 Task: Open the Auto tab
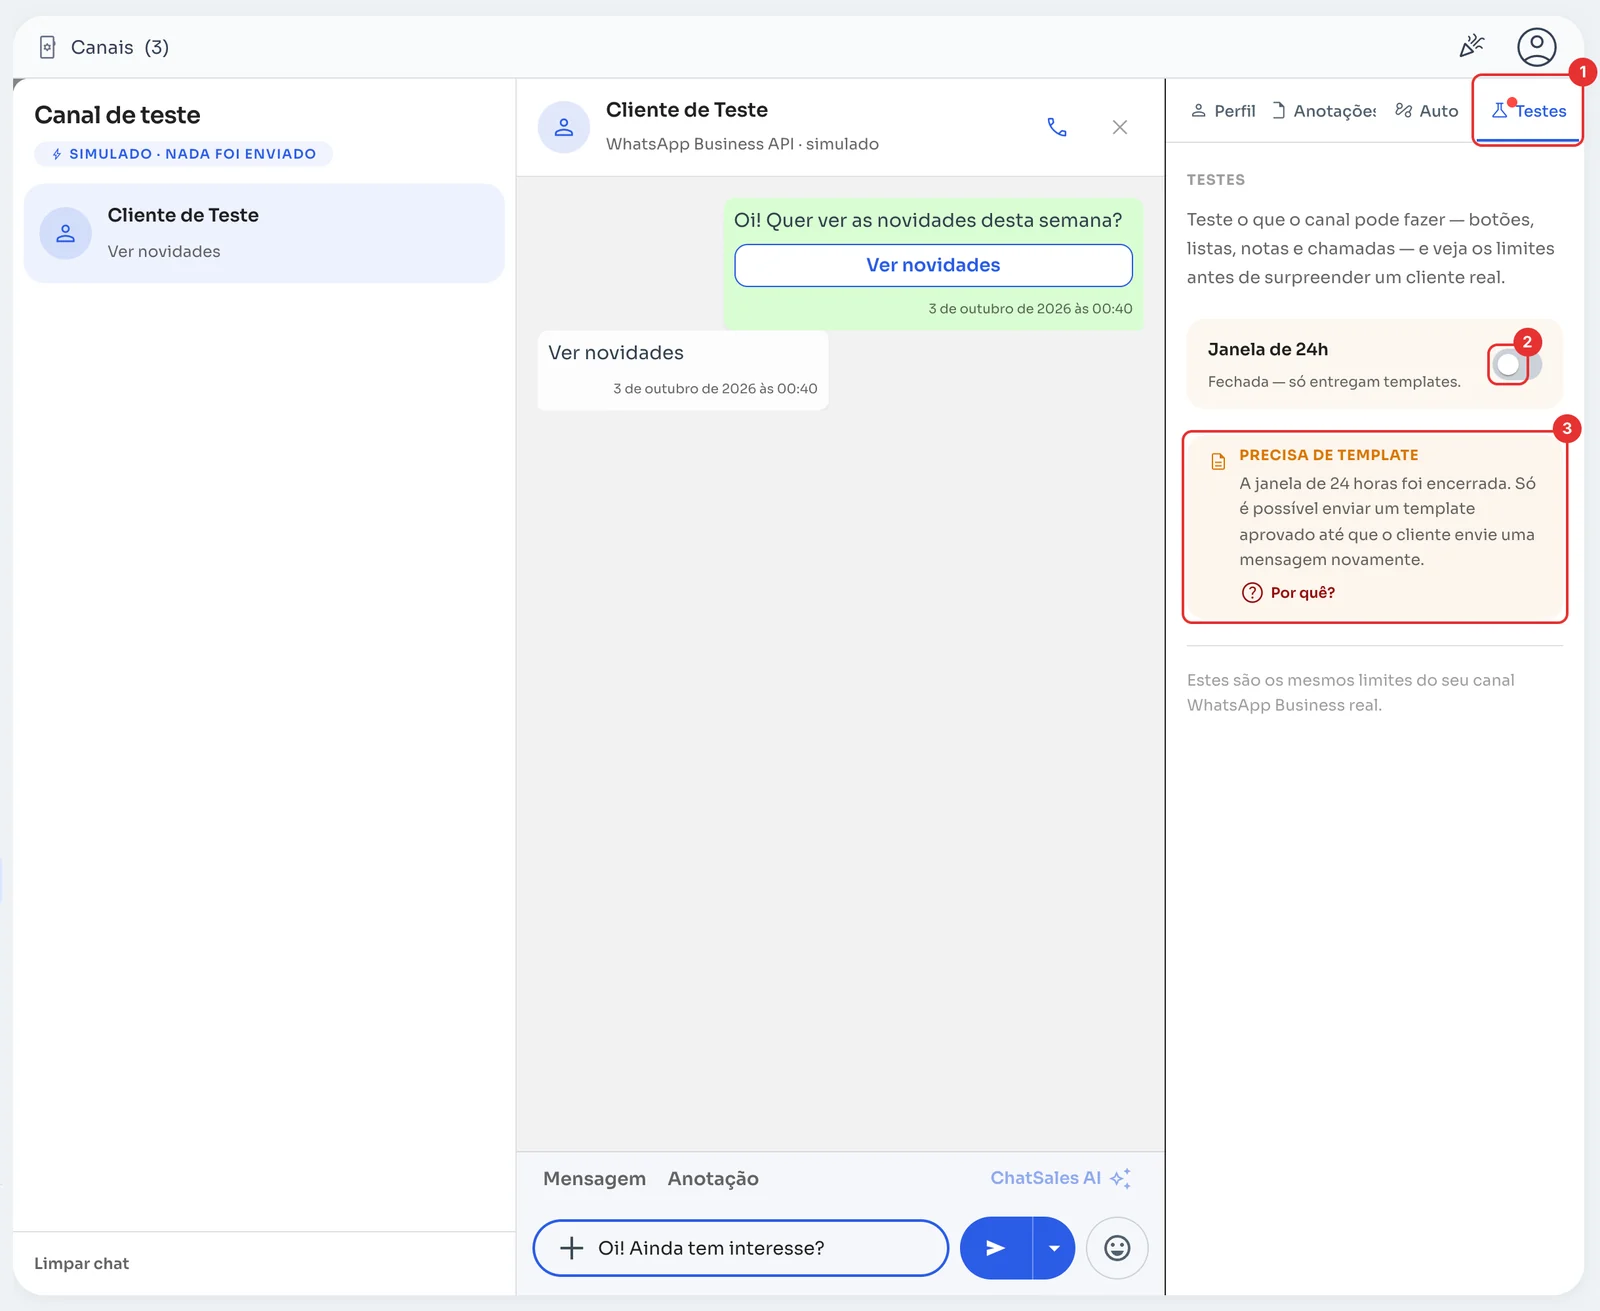[1427, 111]
